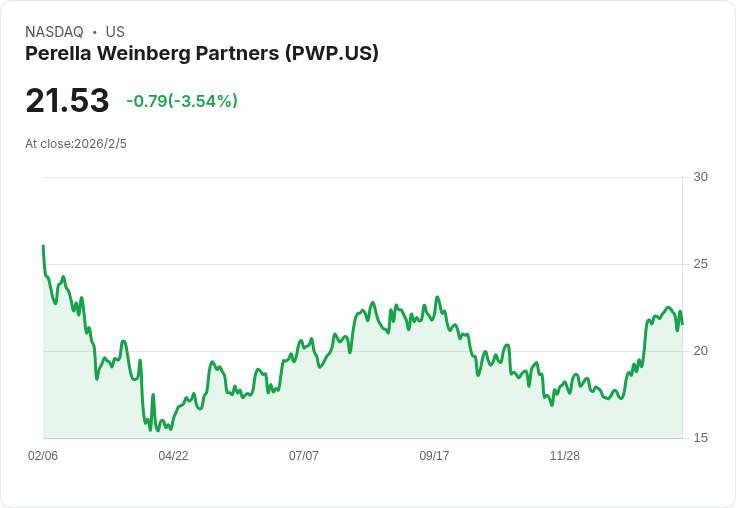Click the 25 value on the price axis
This screenshot has width=736, height=508.
click(x=700, y=264)
